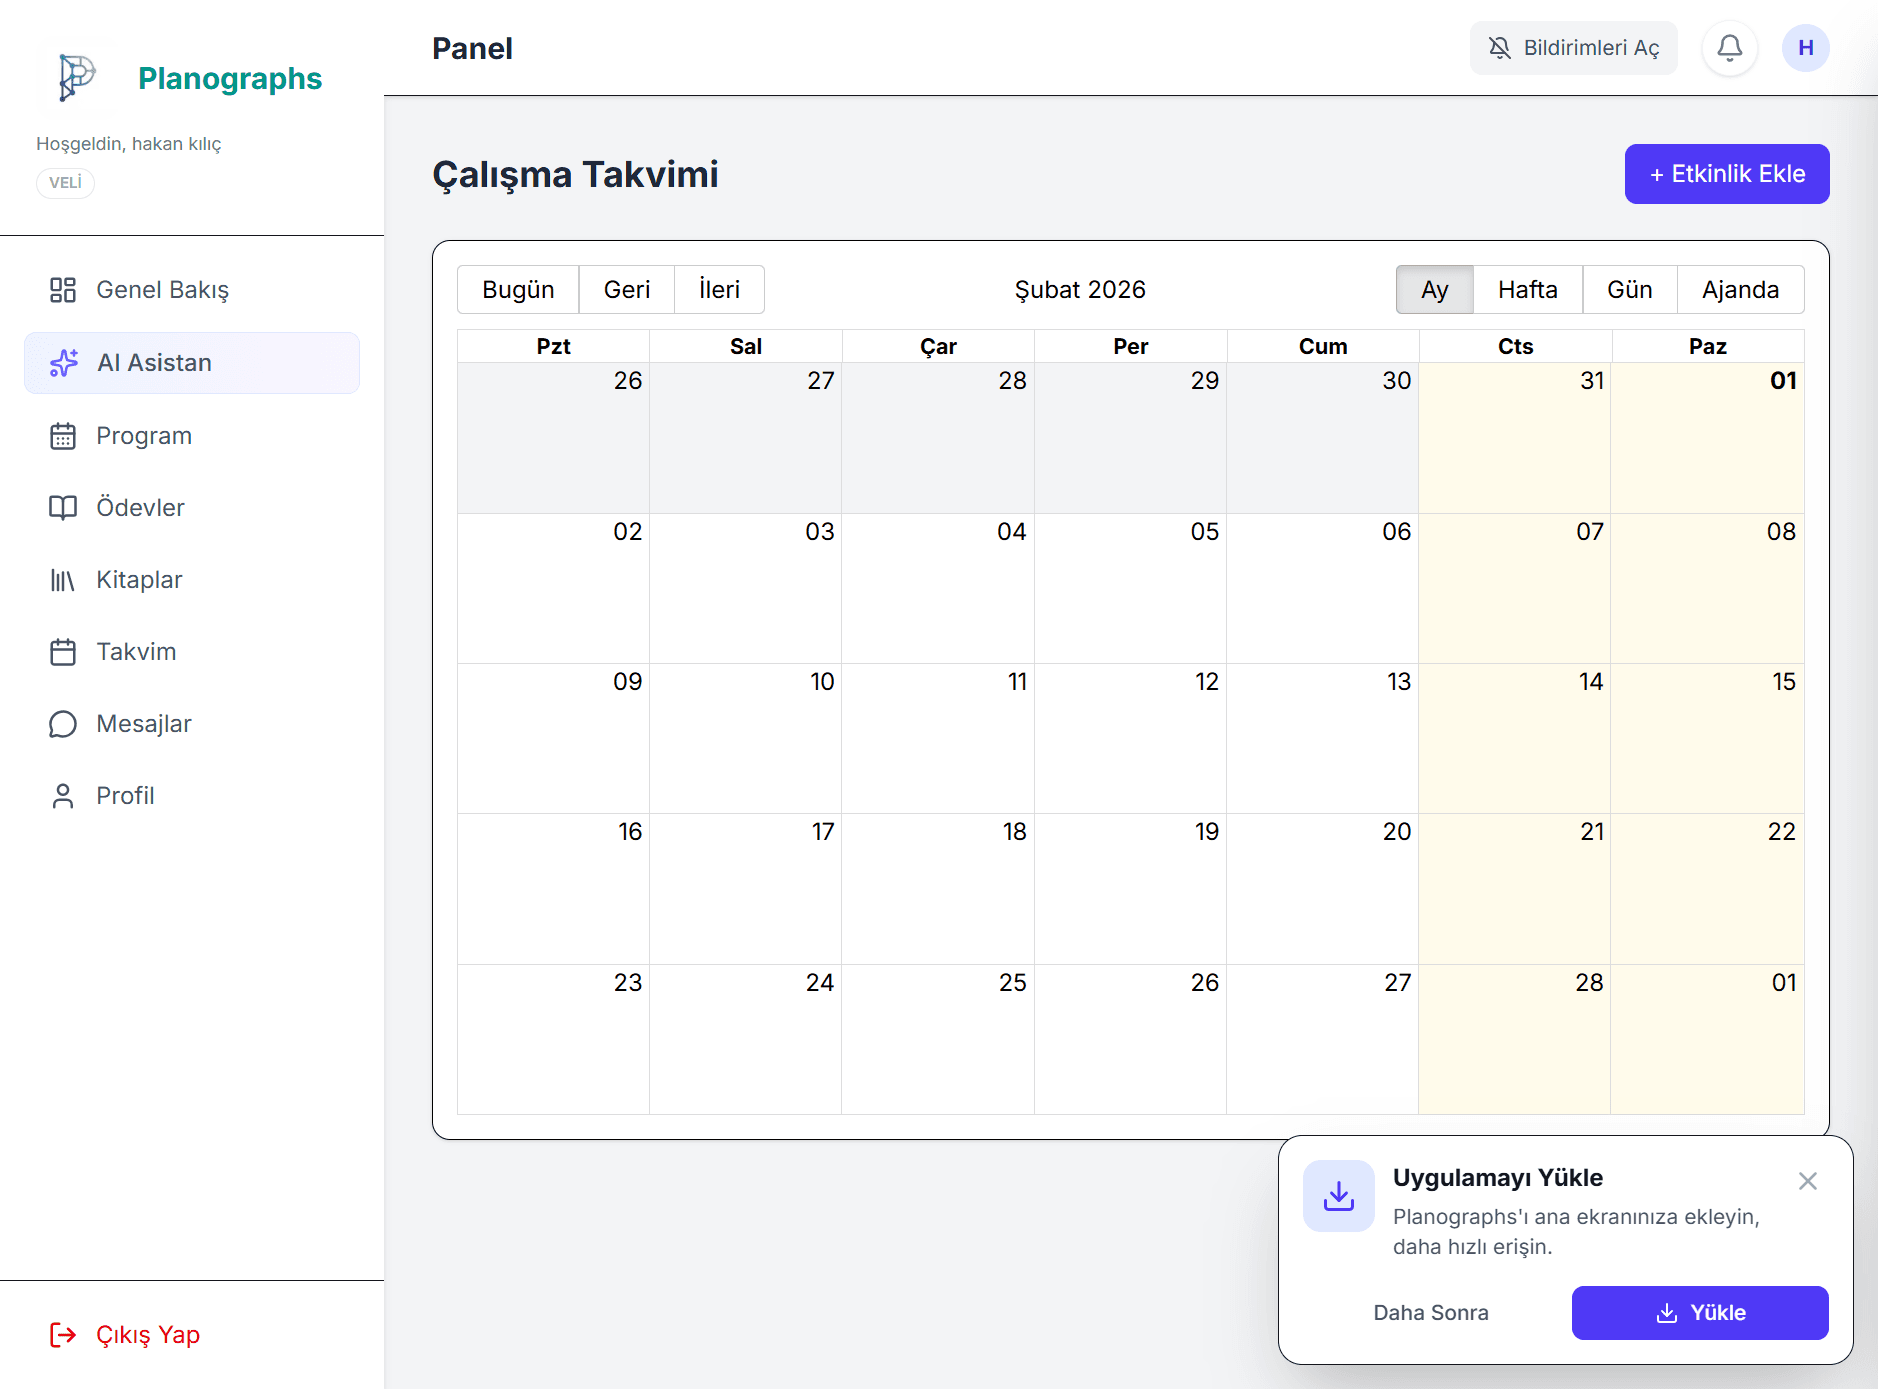The image size is (1878, 1389).
Task: Switch calendar to Hafta view
Action: 1527,290
